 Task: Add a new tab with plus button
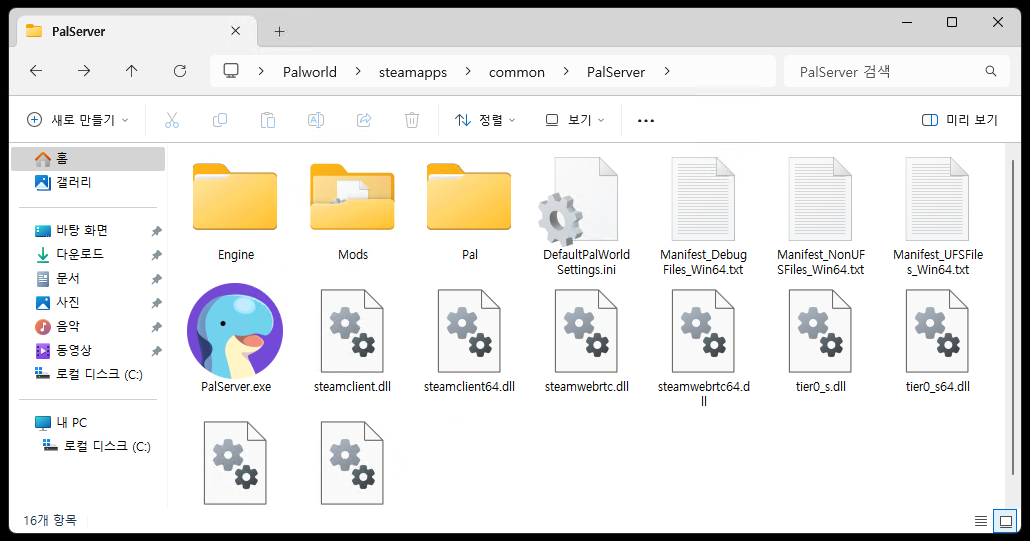coord(279,32)
